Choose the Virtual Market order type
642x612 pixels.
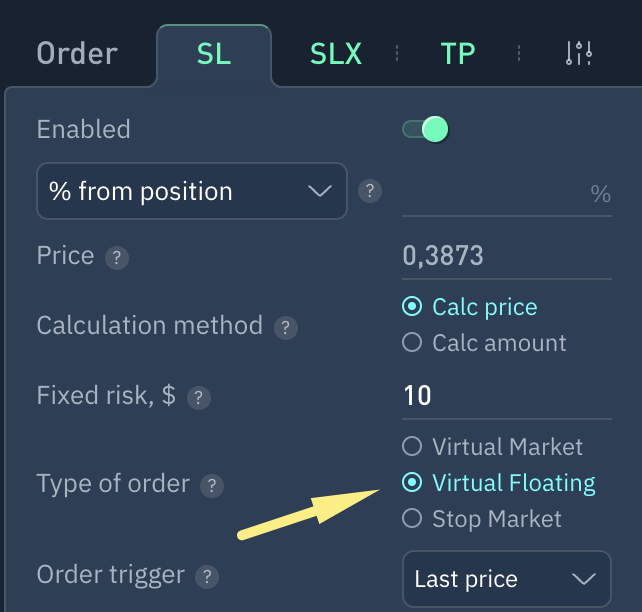[x=411, y=446]
